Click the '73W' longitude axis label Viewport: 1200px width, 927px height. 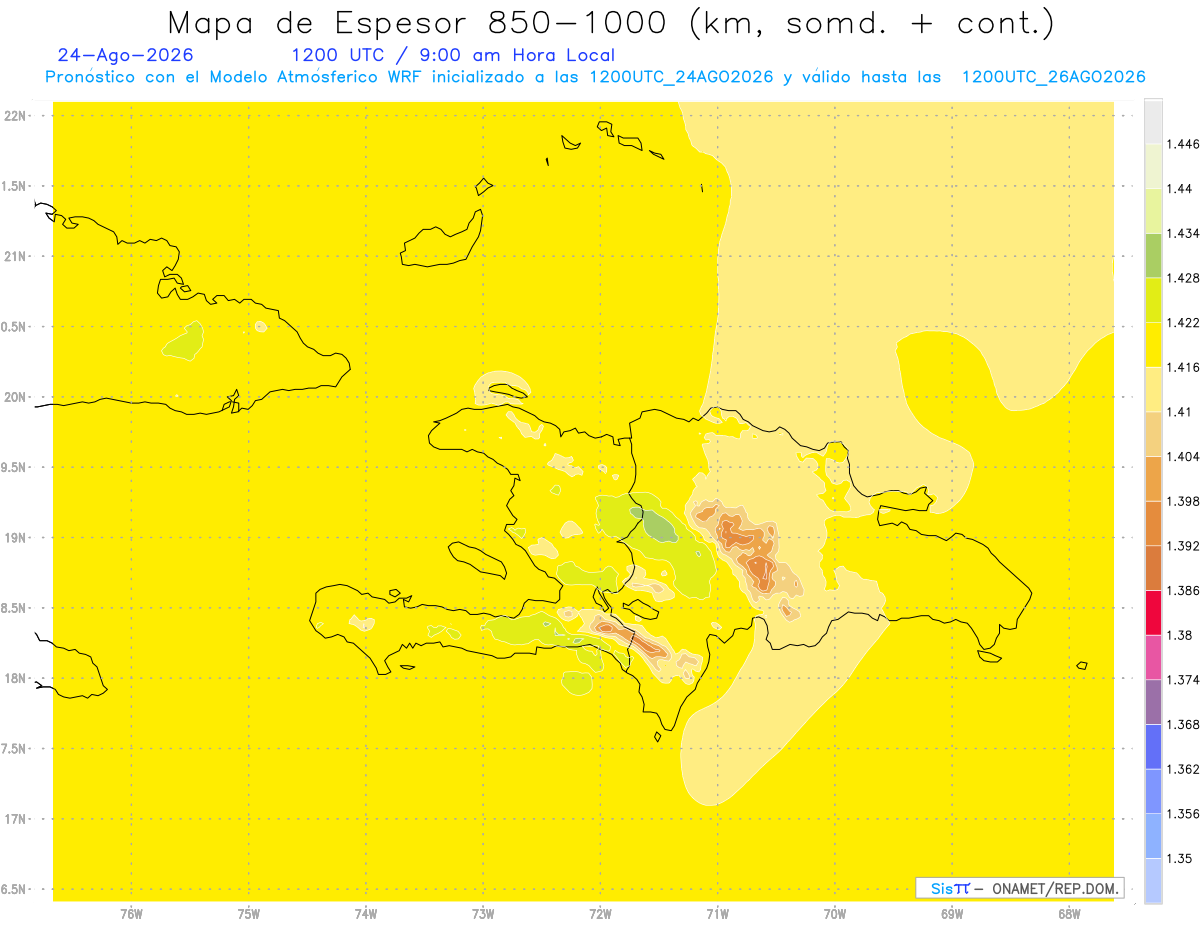click(x=483, y=914)
